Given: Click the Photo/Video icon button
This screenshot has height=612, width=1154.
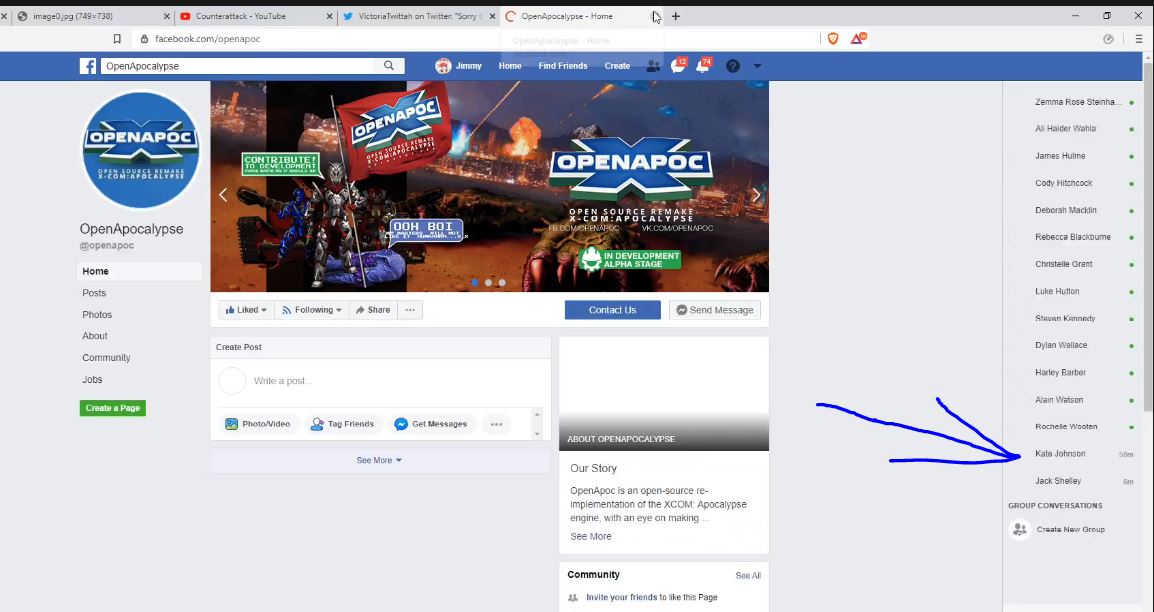Looking at the screenshot, I should click(x=258, y=424).
